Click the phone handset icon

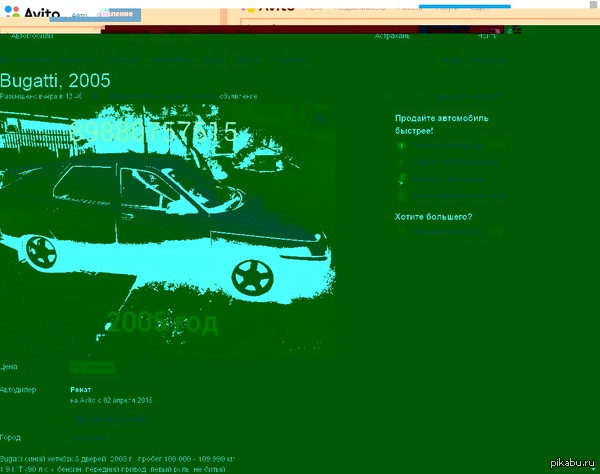tap(80, 419)
